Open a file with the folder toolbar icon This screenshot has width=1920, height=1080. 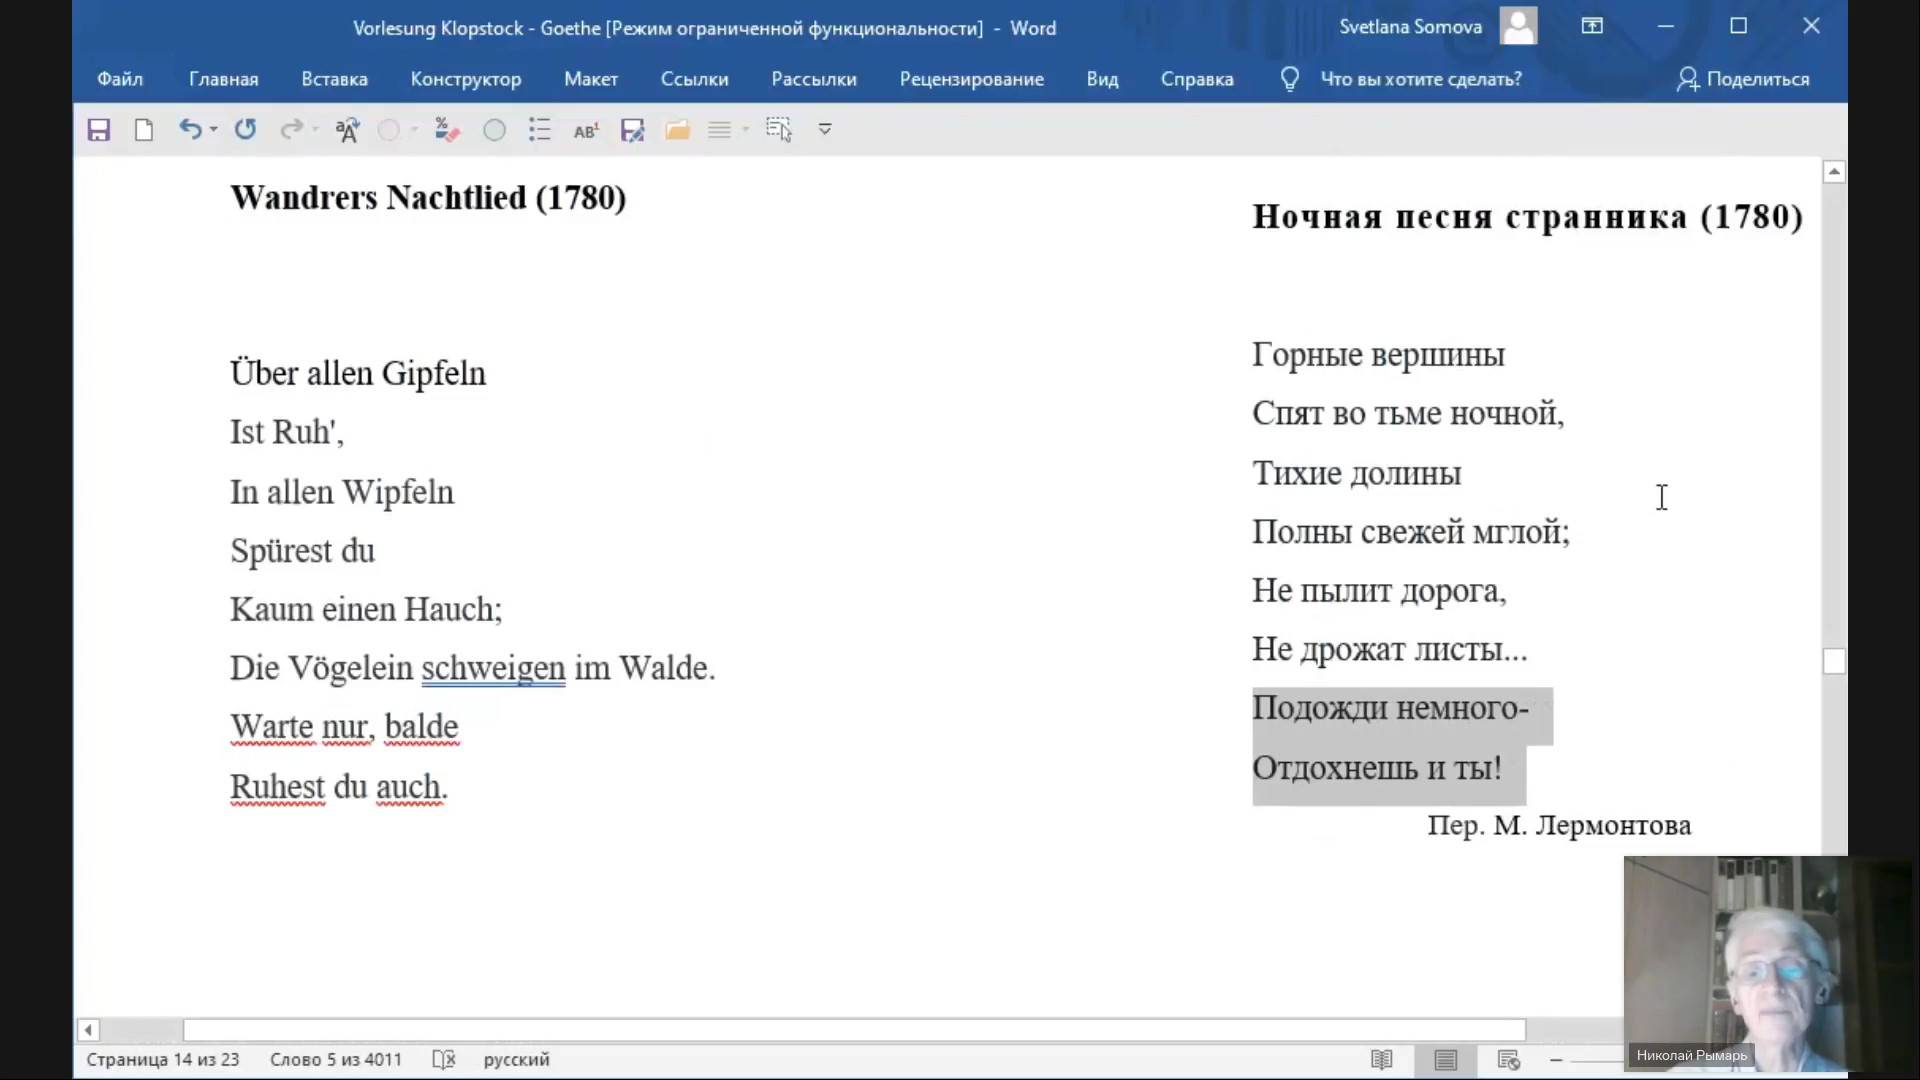click(x=678, y=129)
